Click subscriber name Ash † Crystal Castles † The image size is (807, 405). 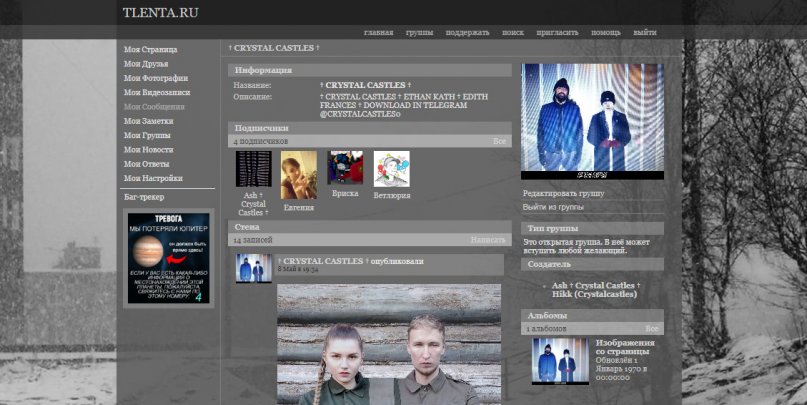(253, 204)
